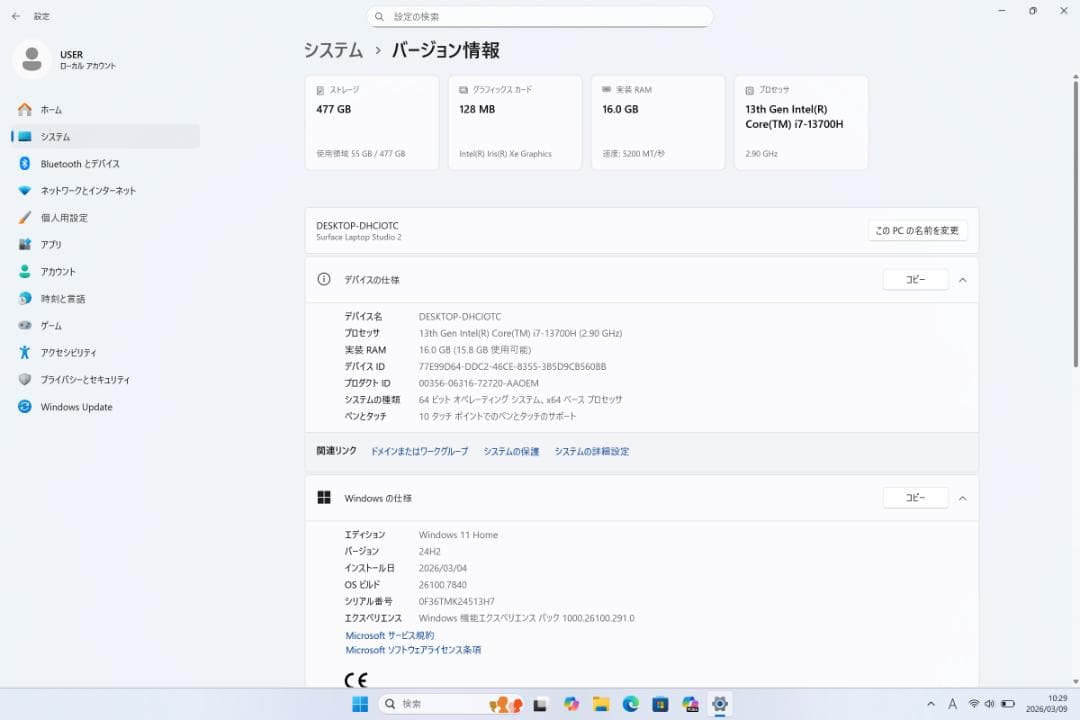Click the システム breadcrumb link

pyautogui.click(x=333, y=50)
